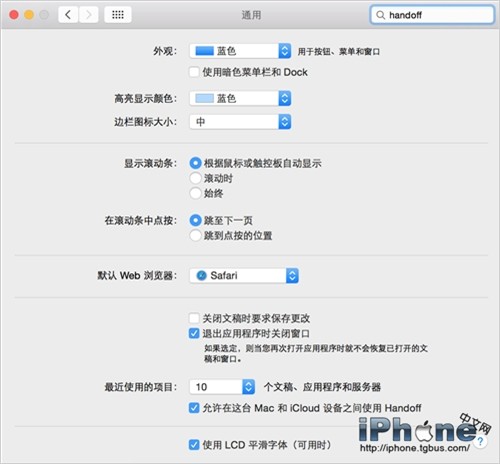Click the 显示滚动条 label

[150, 163]
